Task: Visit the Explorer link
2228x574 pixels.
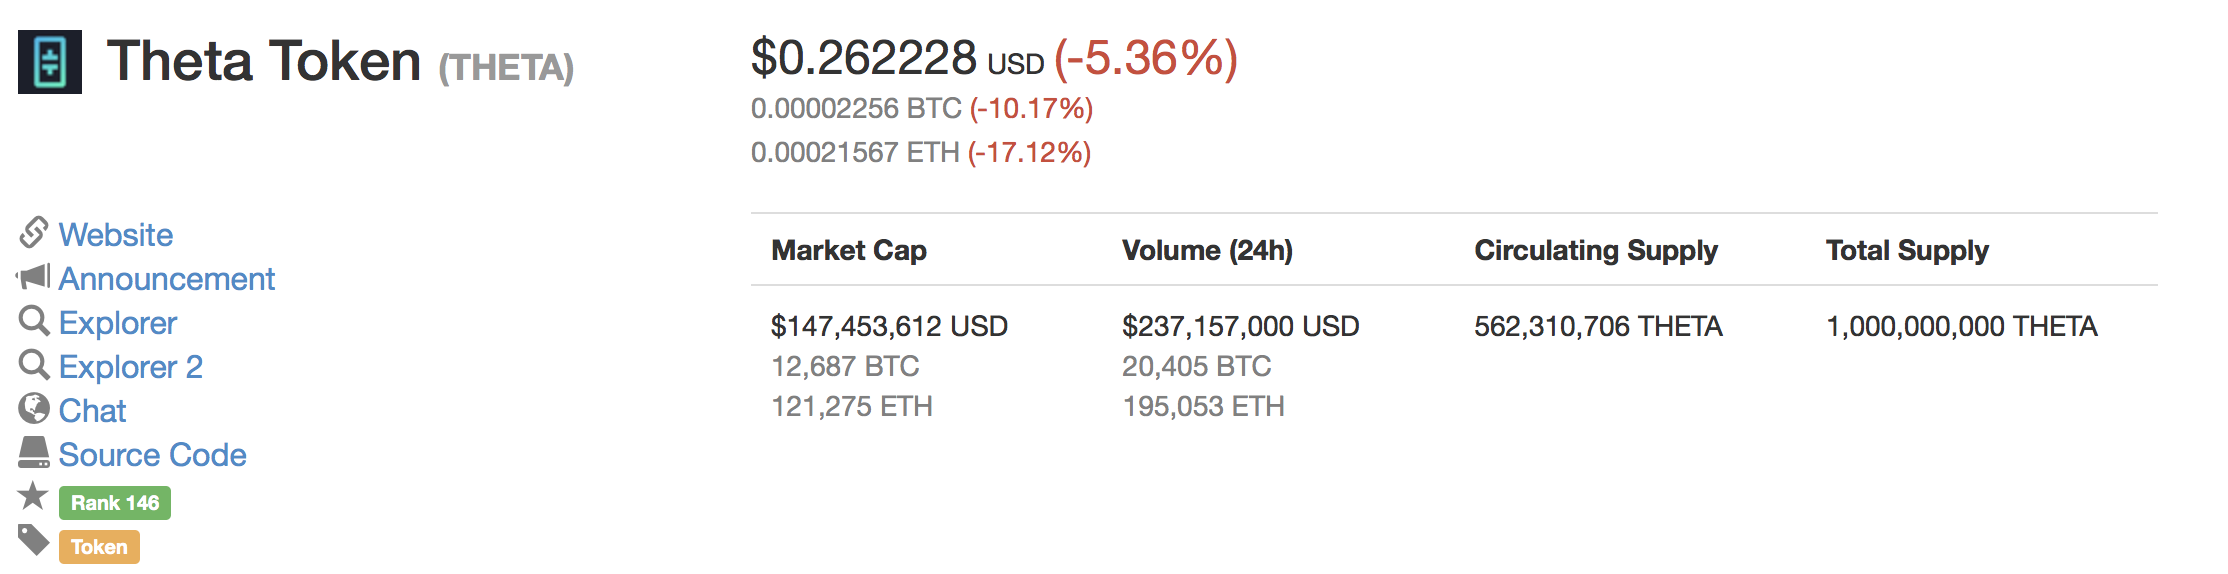Action: coord(118,322)
